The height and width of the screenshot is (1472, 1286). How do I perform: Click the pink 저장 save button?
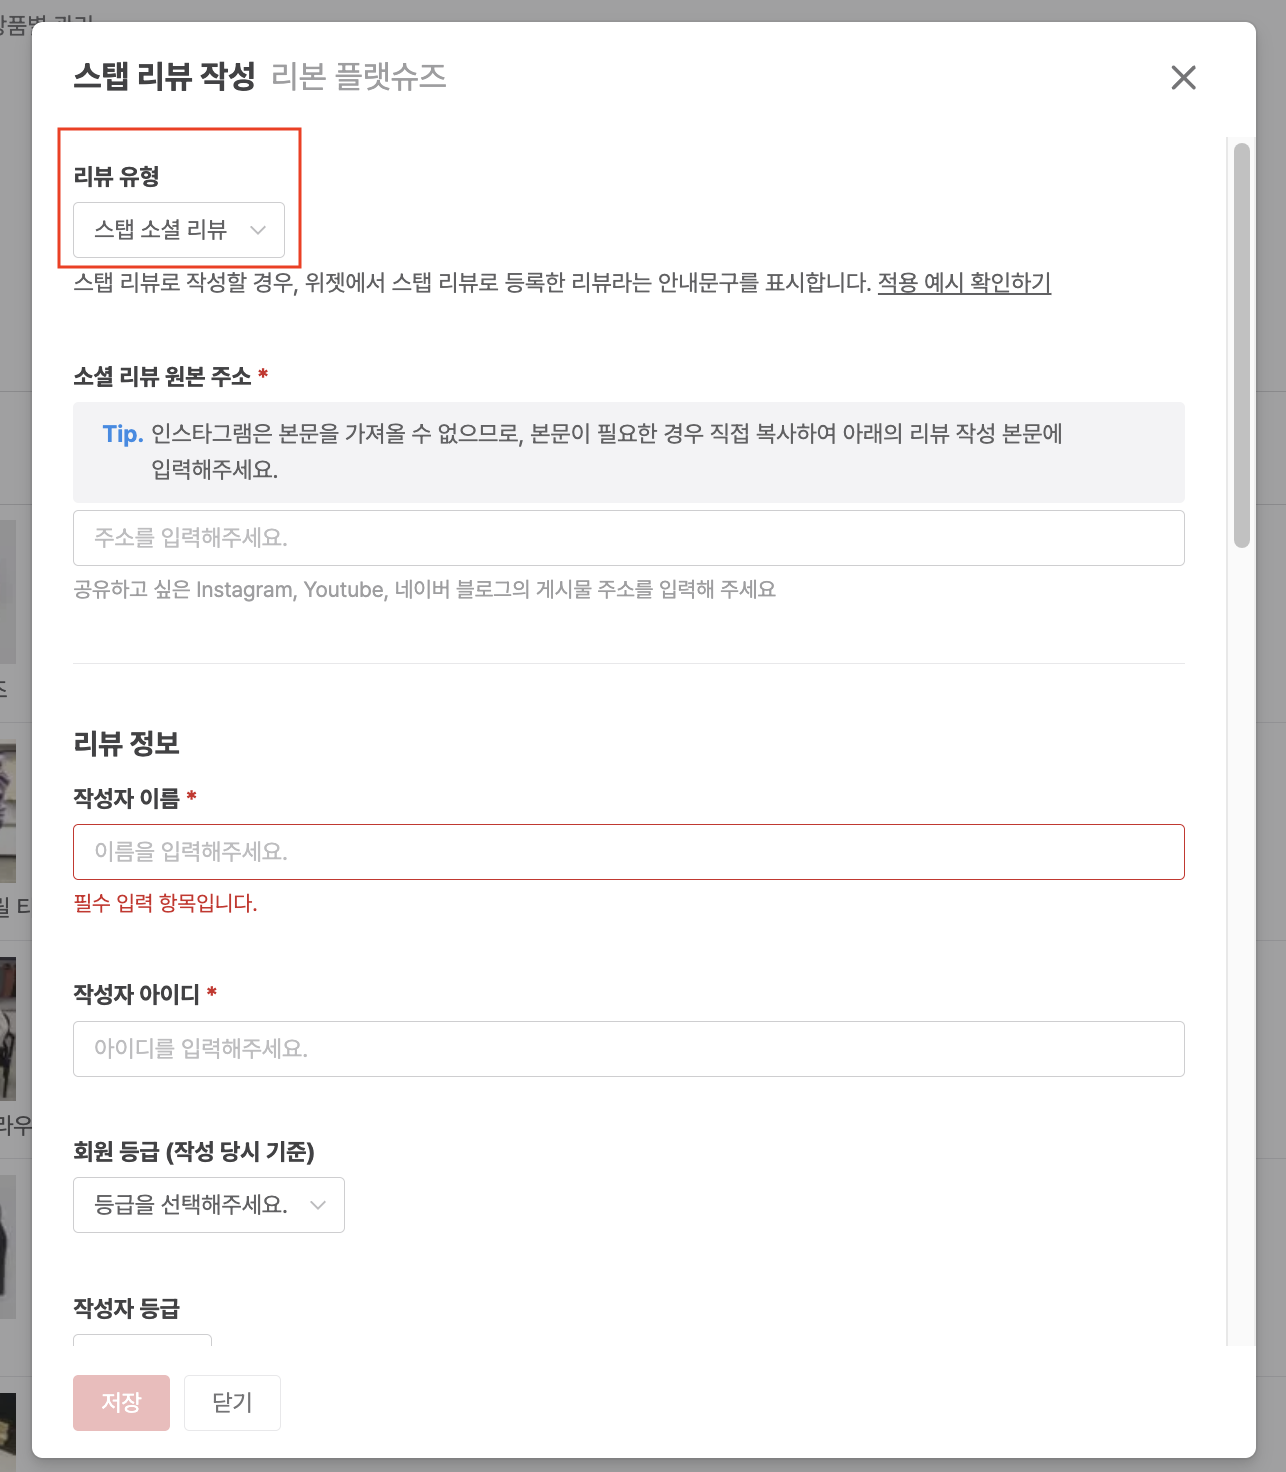[x=121, y=1402]
